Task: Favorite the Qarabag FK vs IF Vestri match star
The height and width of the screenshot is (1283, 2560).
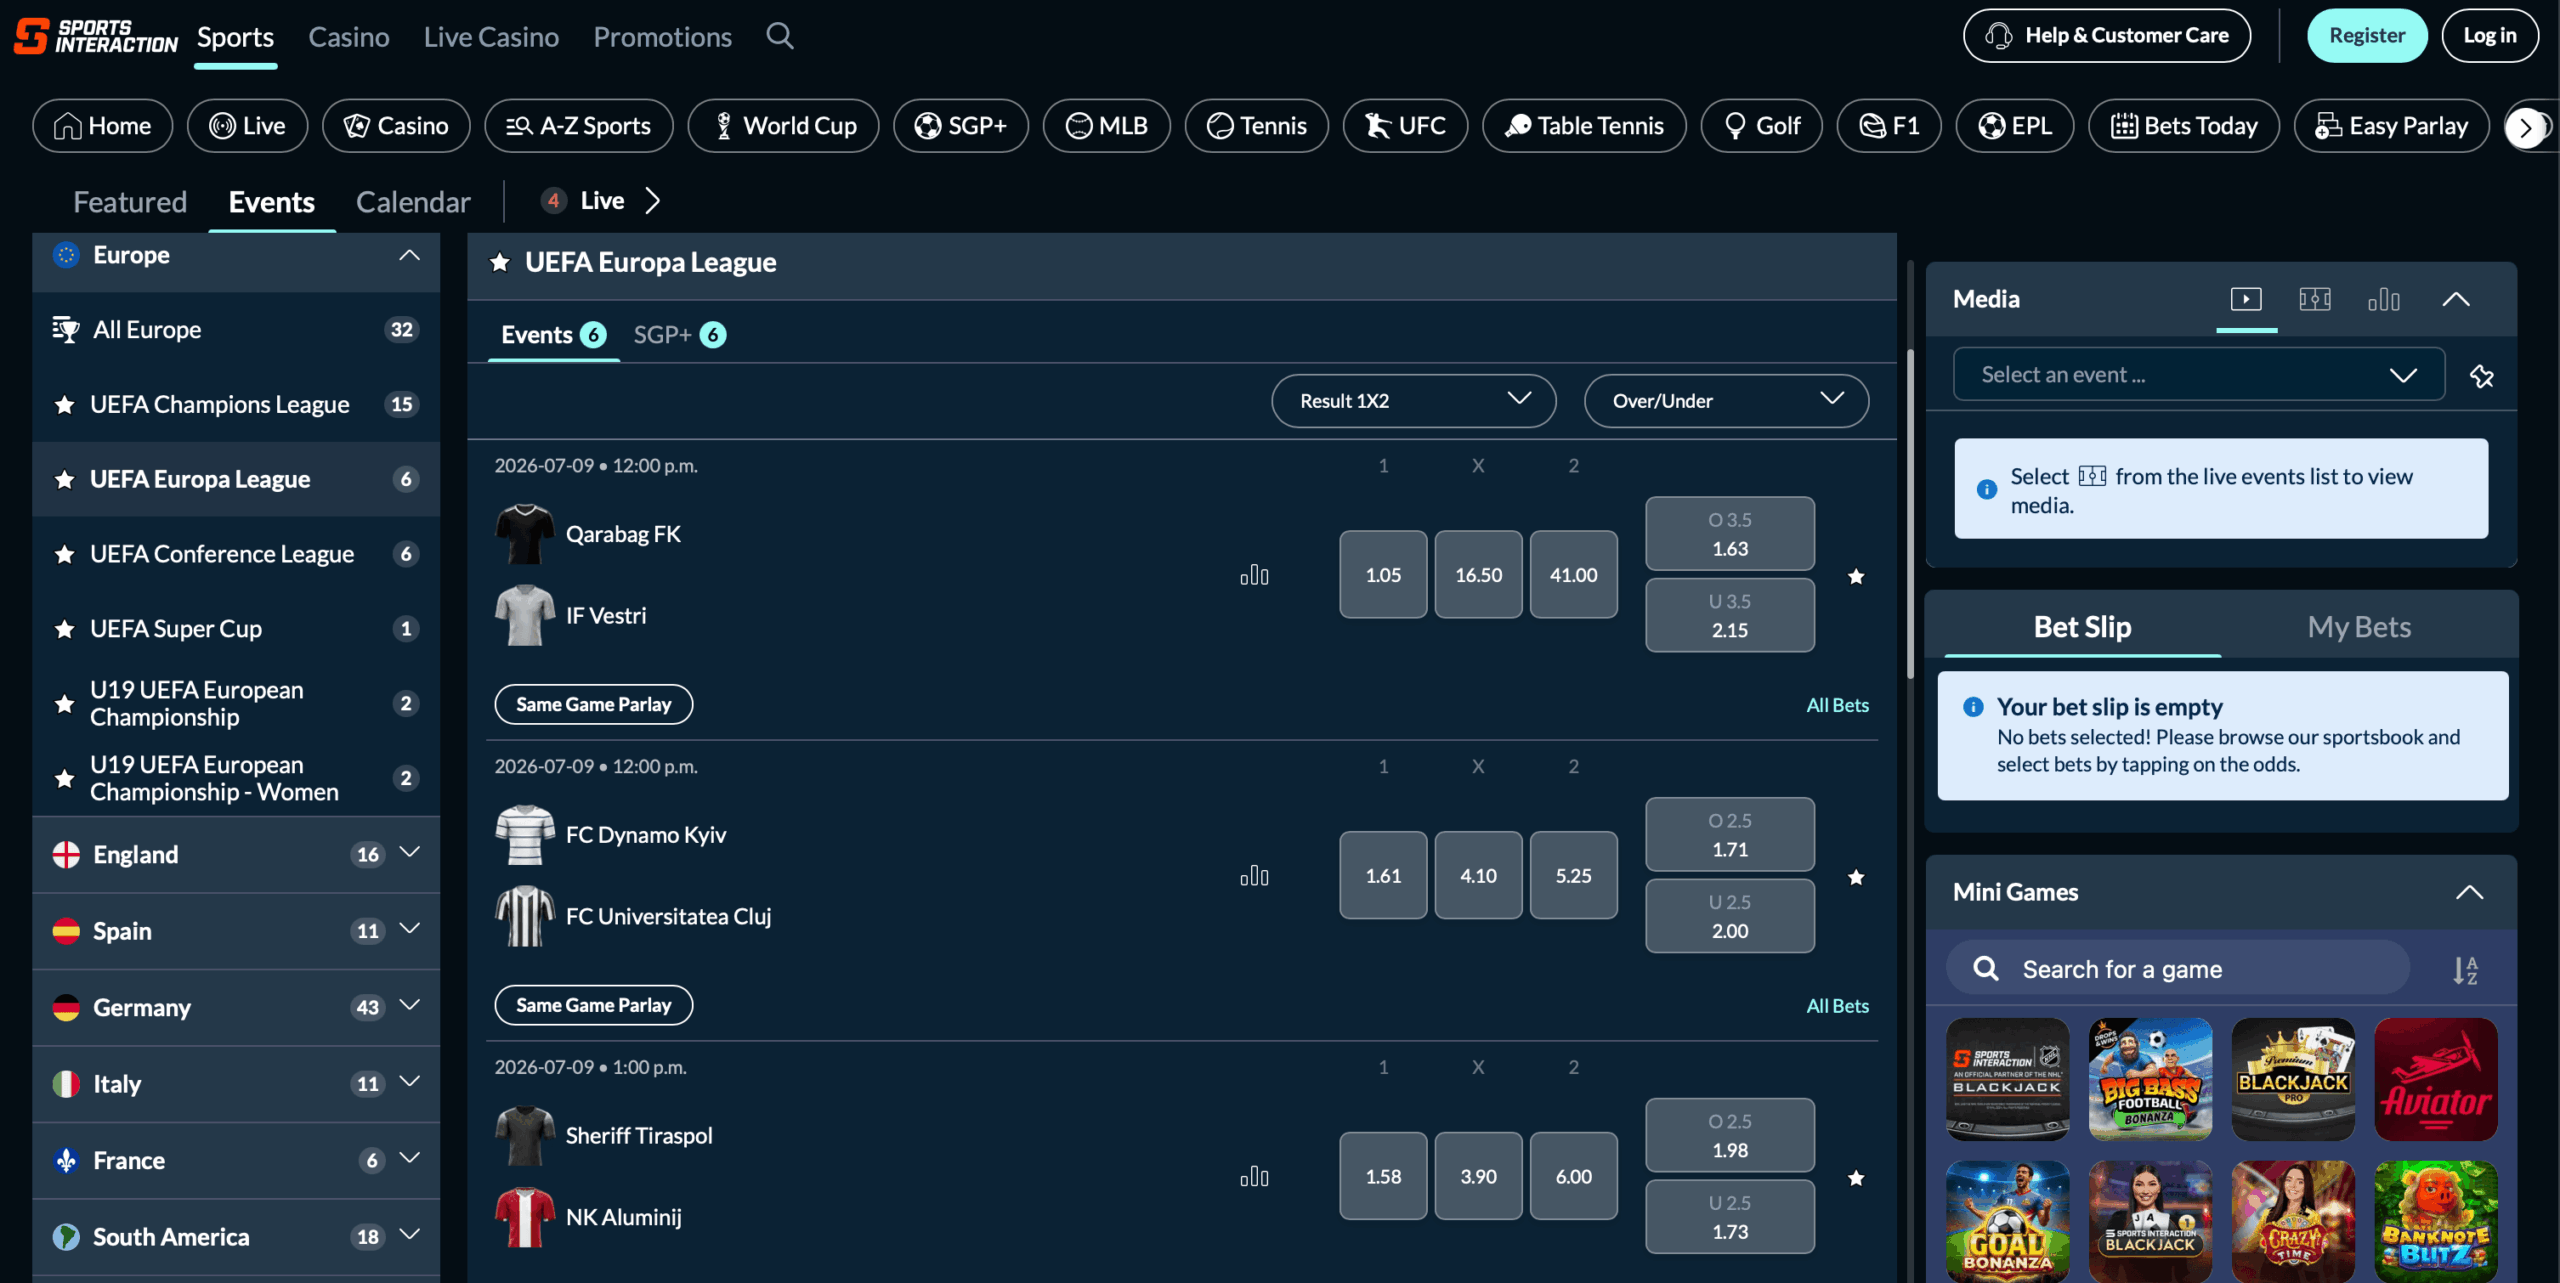Action: [1856, 576]
